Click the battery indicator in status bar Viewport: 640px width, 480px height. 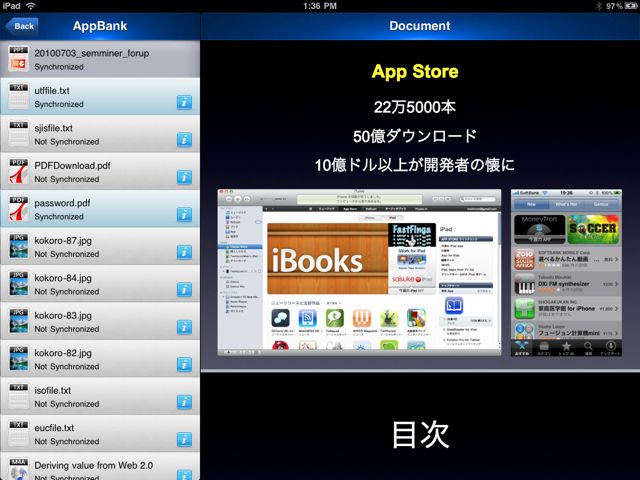pos(630,6)
